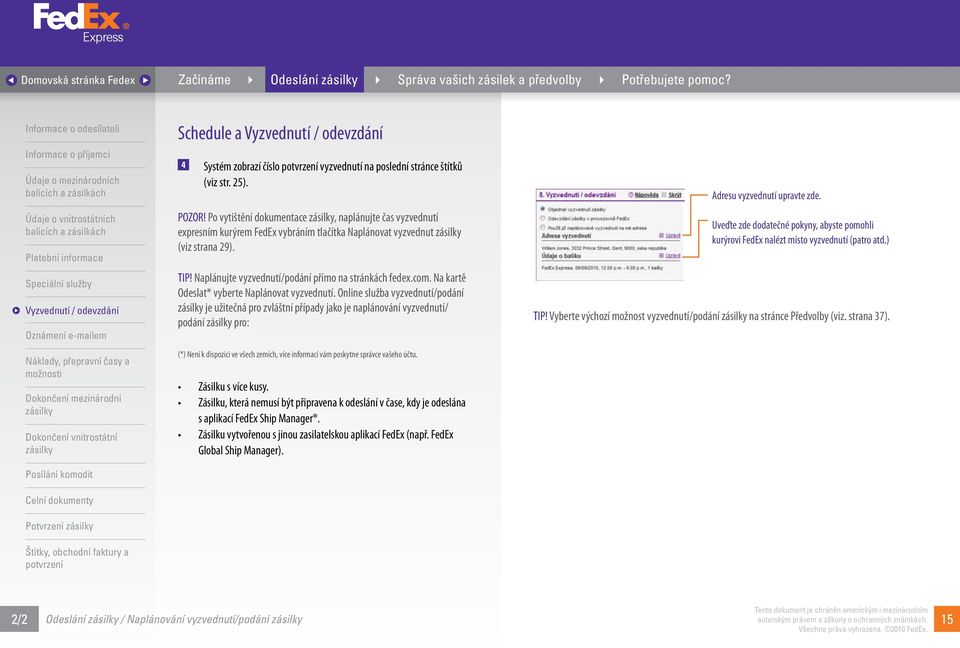Click bullet icon beside Vyzvednutí / odevzdání
The height and width of the screenshot is (648, 960).
tap(16, 311)
